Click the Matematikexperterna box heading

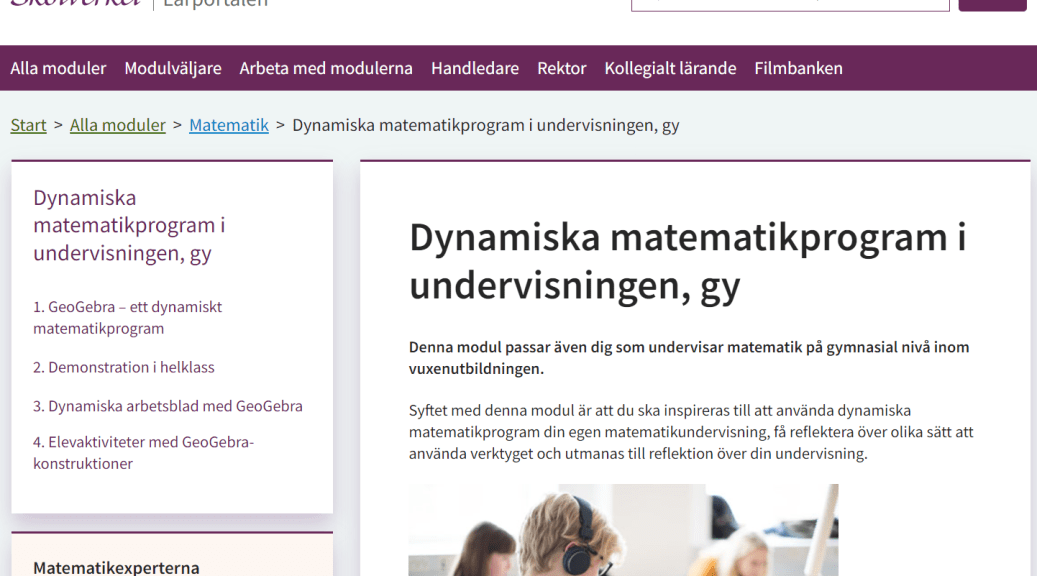pyautogui.click(x=116, y=567)
